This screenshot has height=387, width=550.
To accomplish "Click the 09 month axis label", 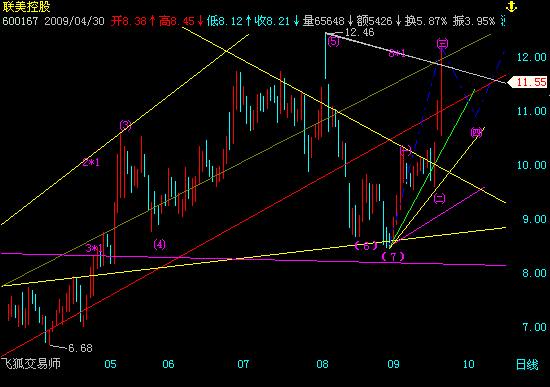I will pyautogui.click(x=393, y=364).
